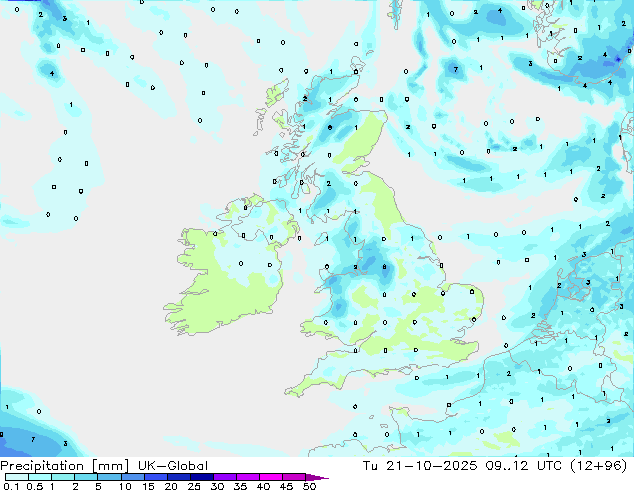Click the legend label "35"
This screenshot has width=634, height=490.
240,486
